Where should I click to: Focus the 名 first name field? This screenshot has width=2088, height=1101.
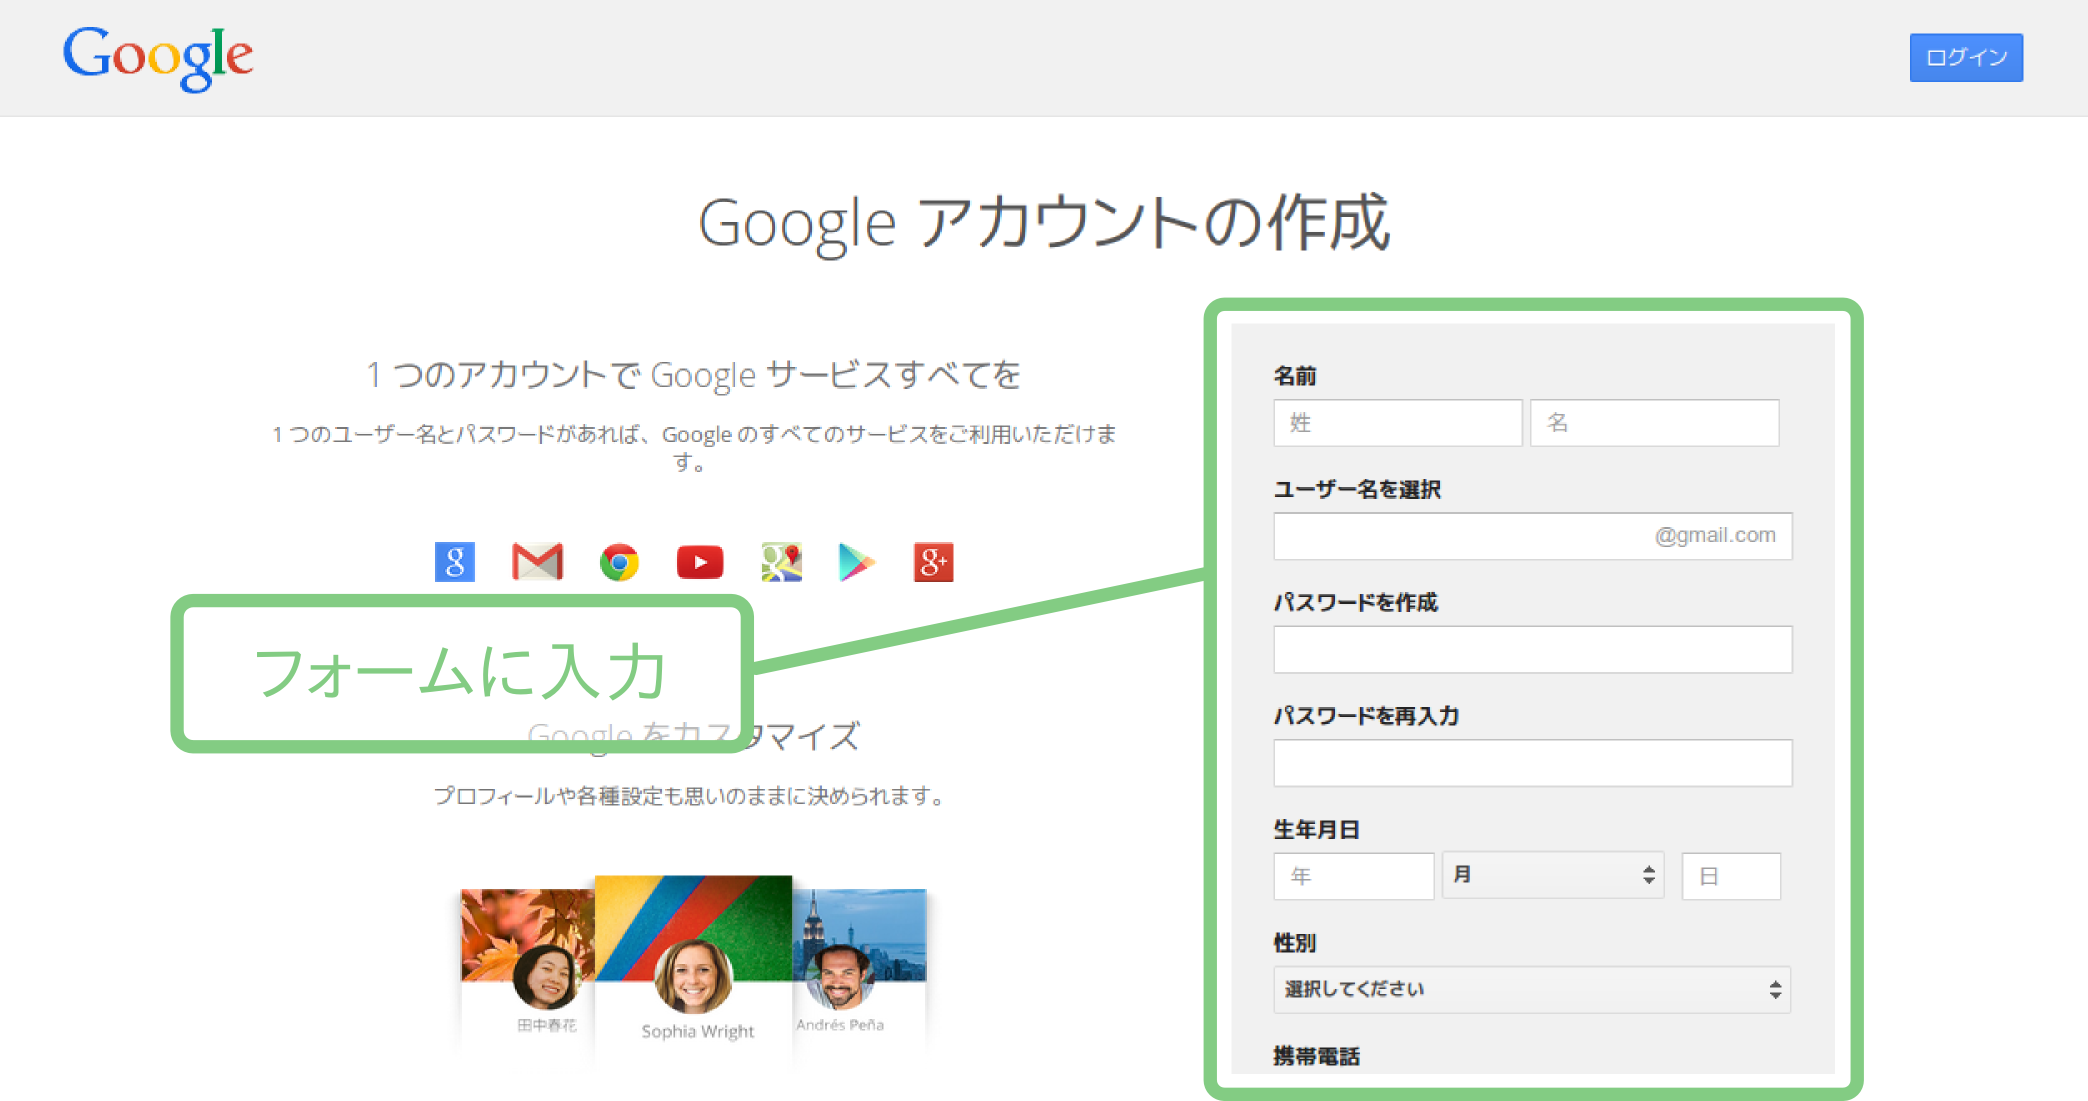click(x=1654, y=423)
